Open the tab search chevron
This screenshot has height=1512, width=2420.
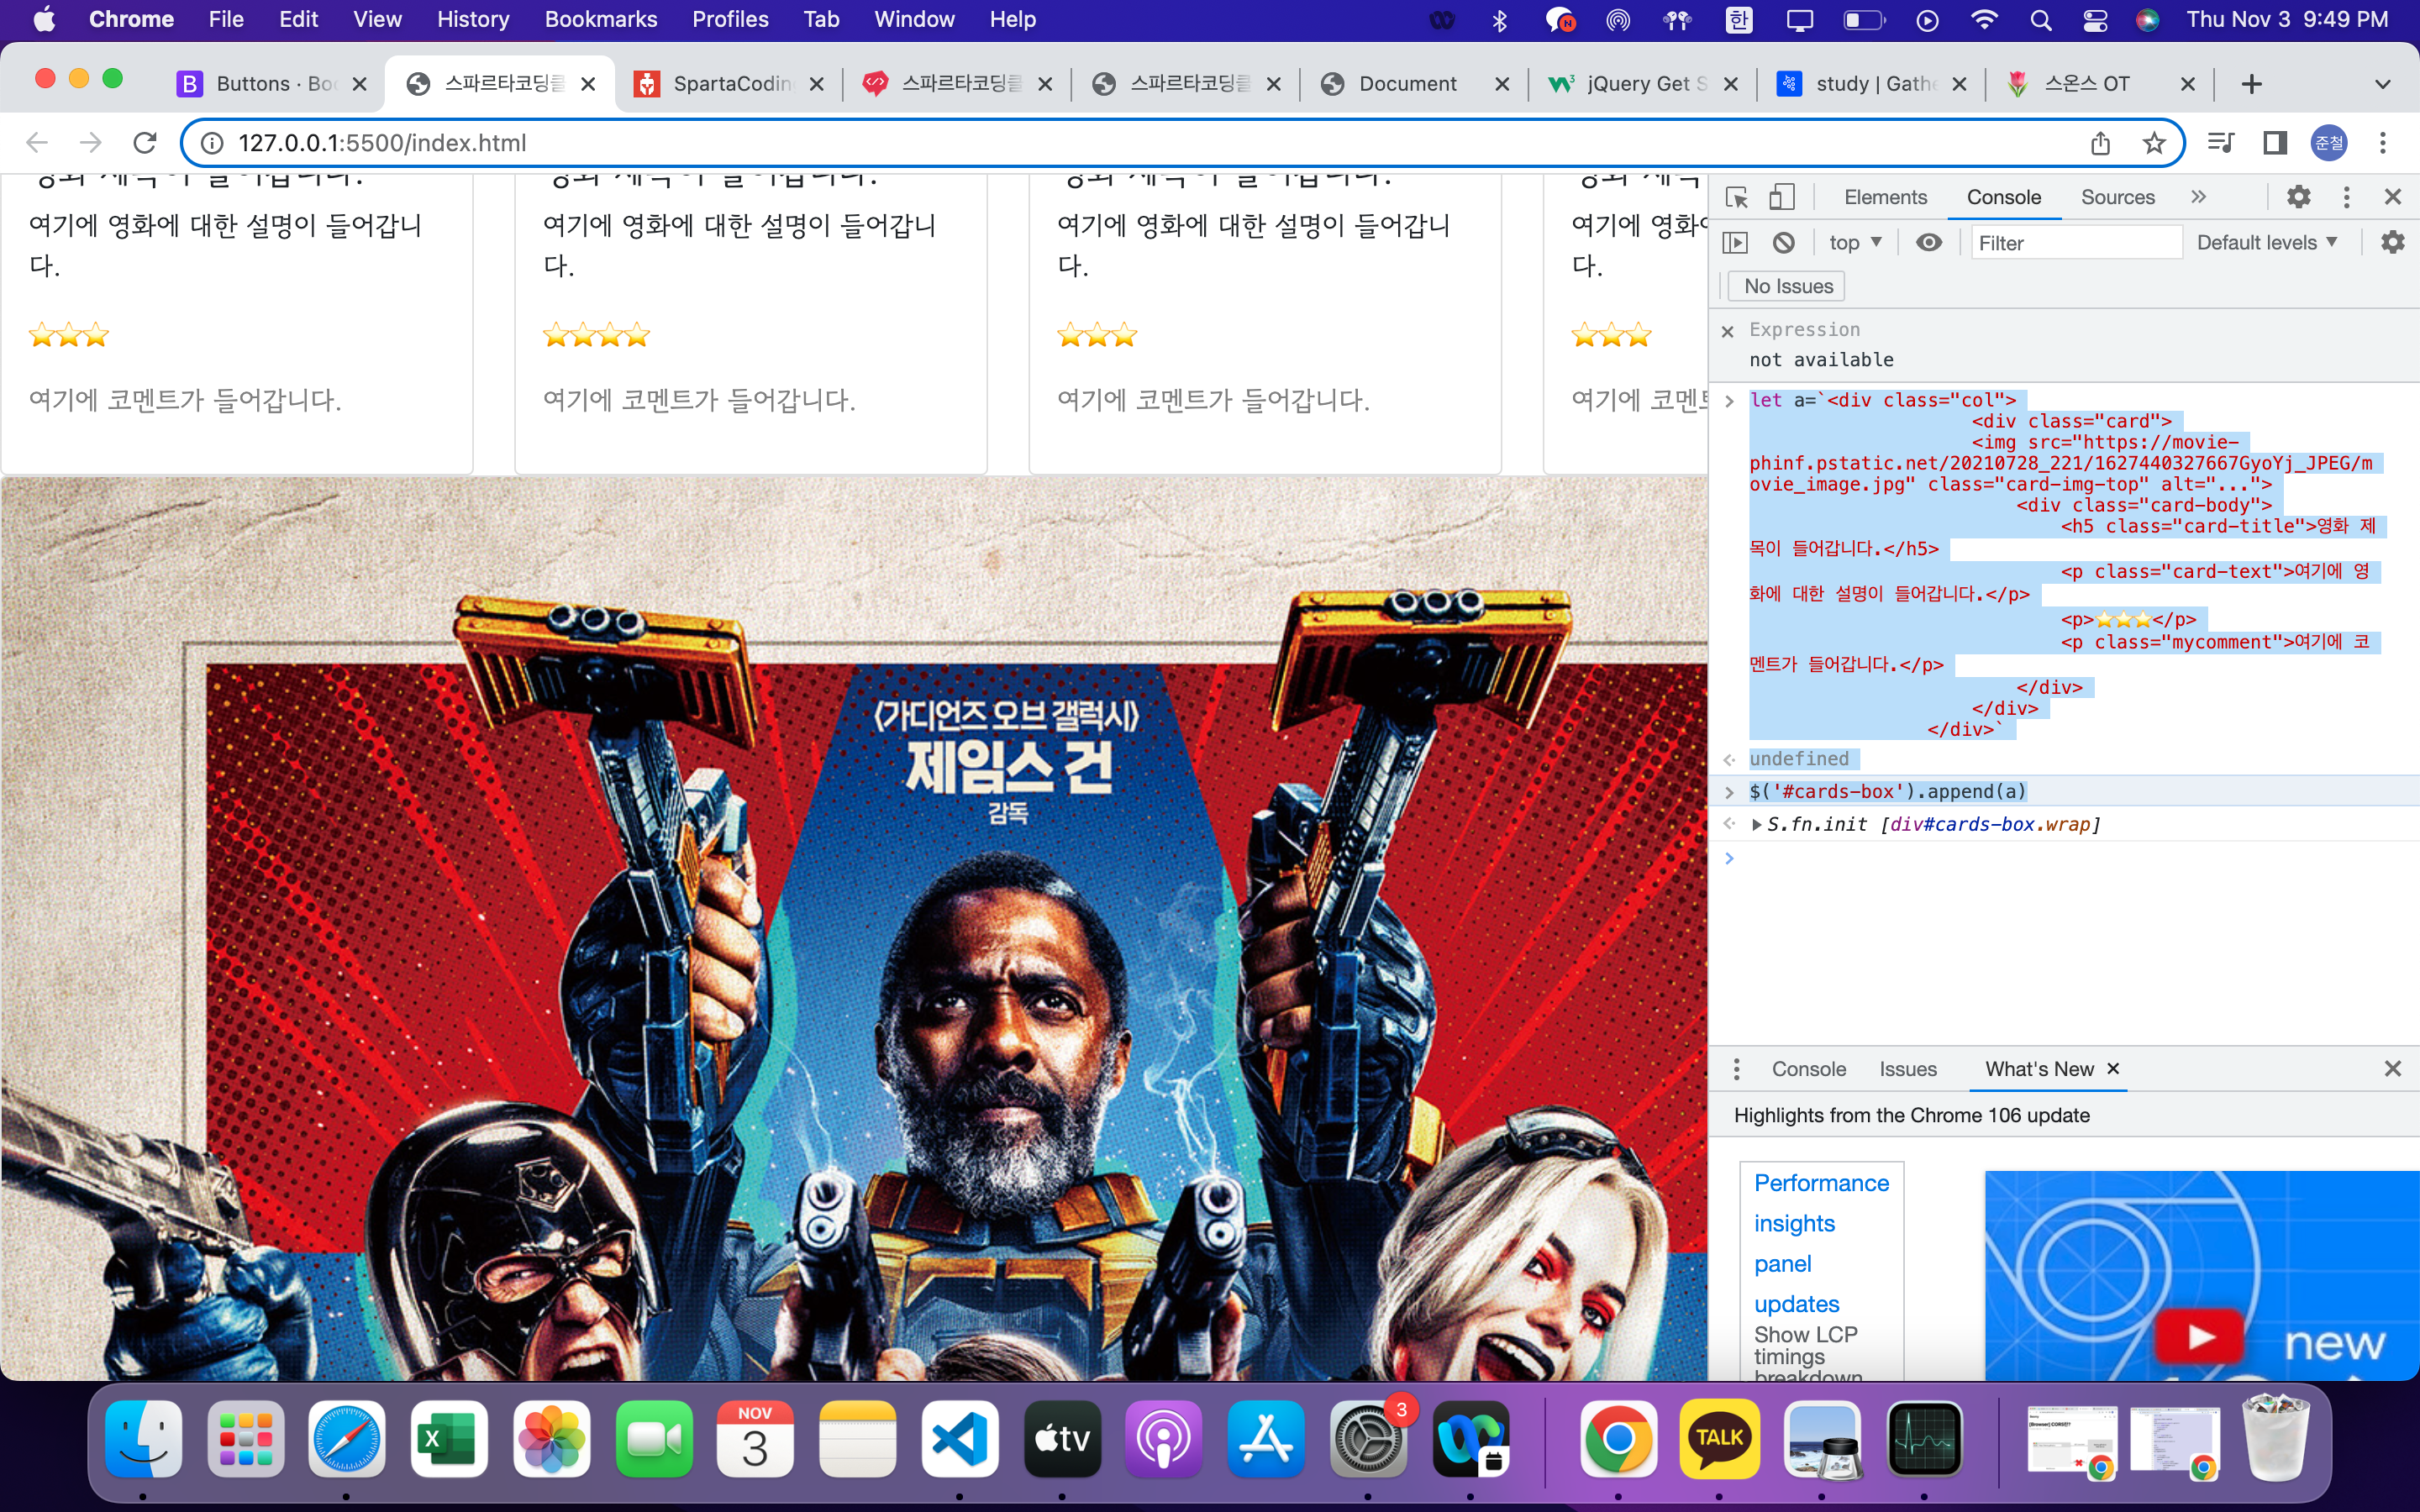point(2383,84)
